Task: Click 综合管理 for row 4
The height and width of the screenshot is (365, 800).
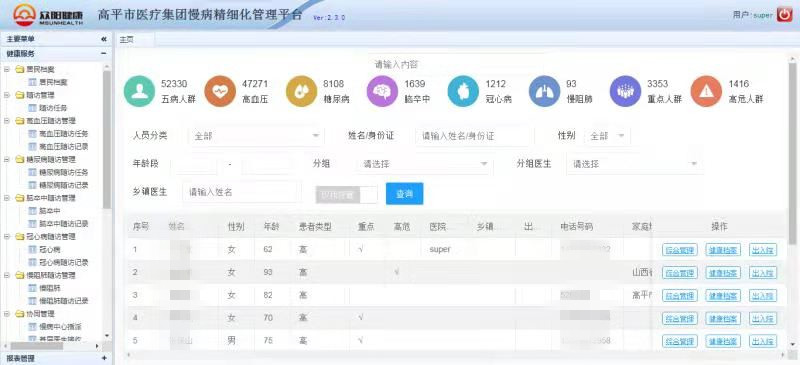Action: tap(680, 319)
